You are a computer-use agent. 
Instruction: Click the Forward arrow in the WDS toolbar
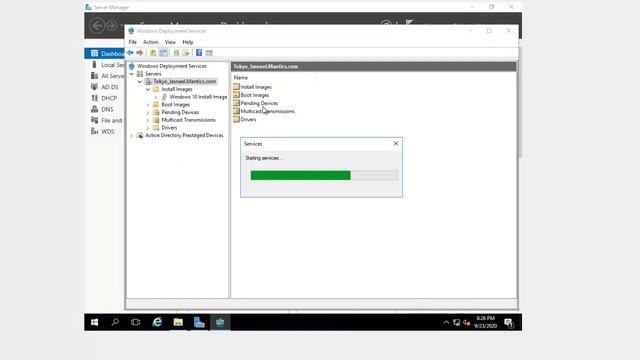click(x=140, y=53)
